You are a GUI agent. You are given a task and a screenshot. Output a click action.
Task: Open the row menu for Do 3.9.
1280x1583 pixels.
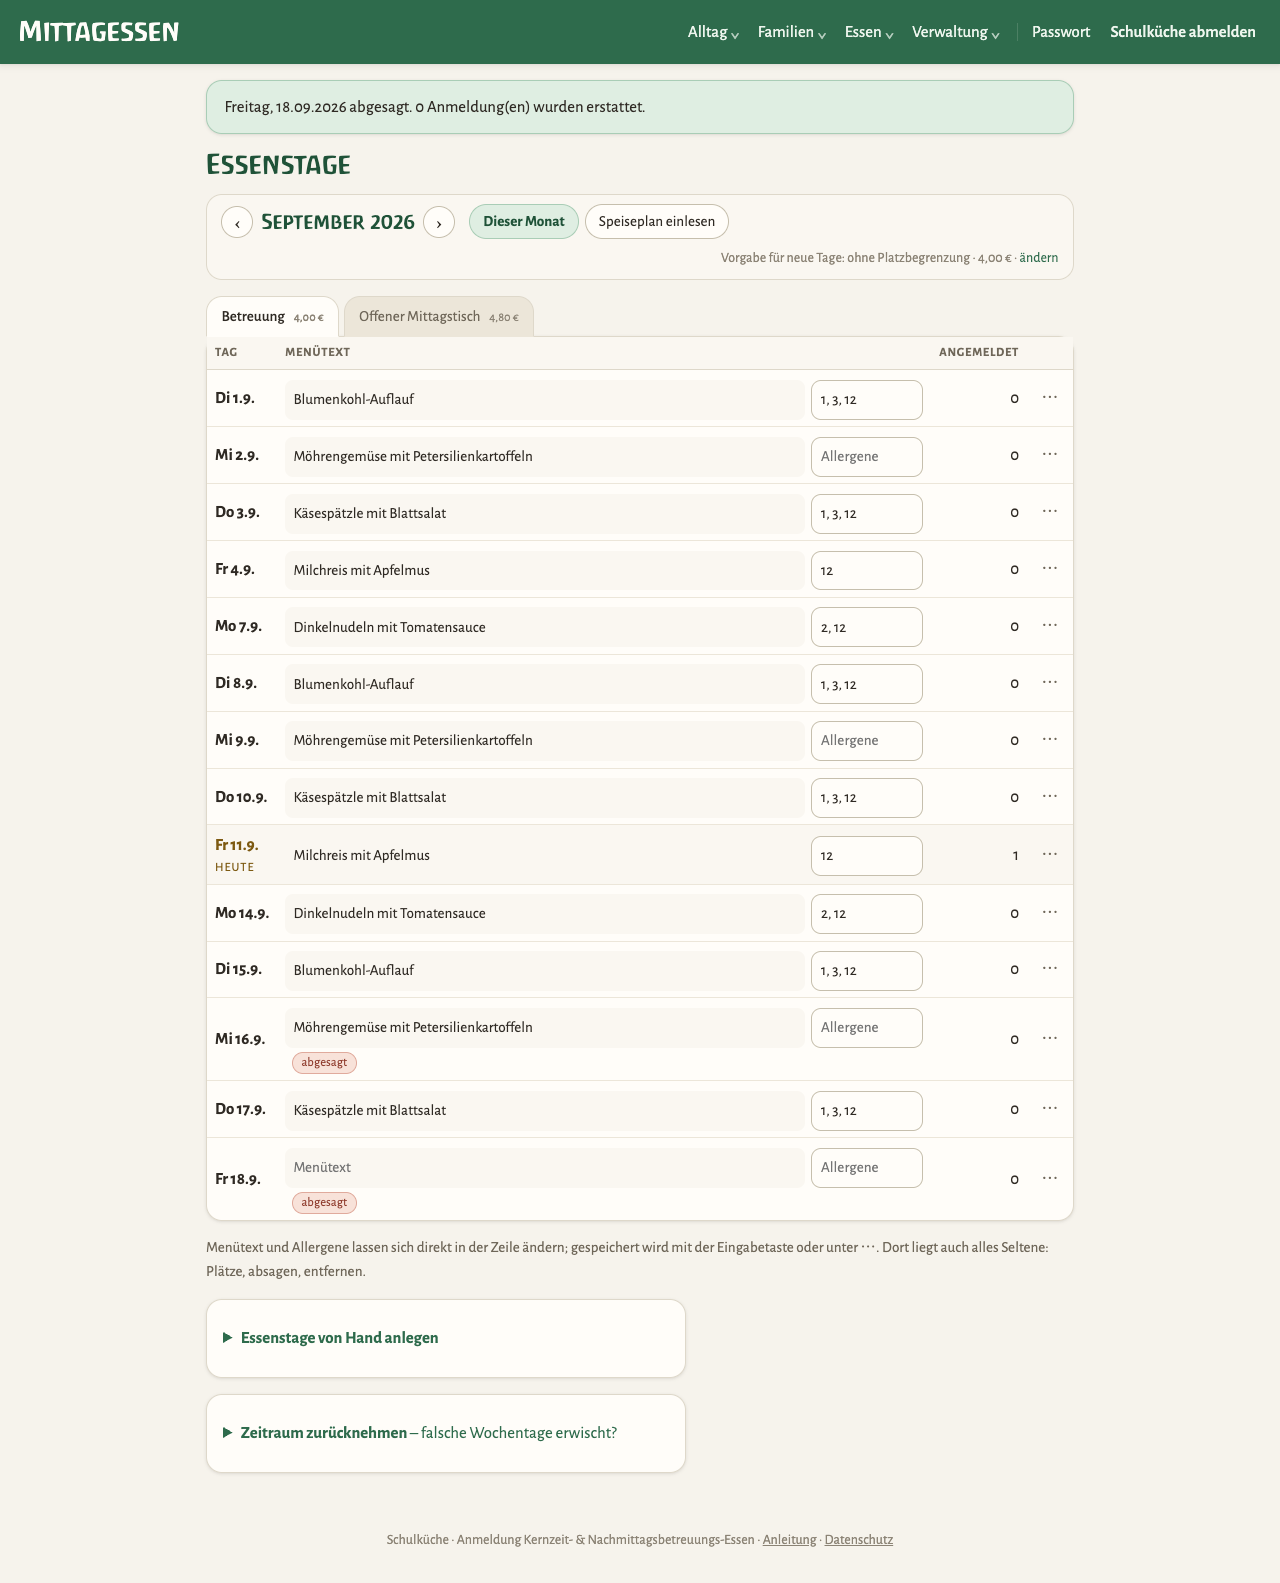click(x=1050, y=512)
